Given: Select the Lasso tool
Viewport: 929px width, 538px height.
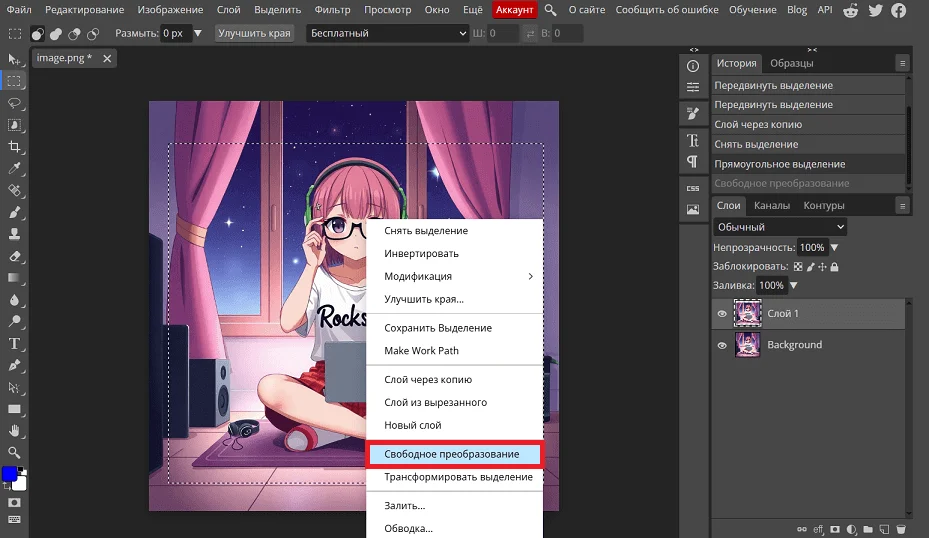Looking at the screenshot, I should click(x=15, y=103).
